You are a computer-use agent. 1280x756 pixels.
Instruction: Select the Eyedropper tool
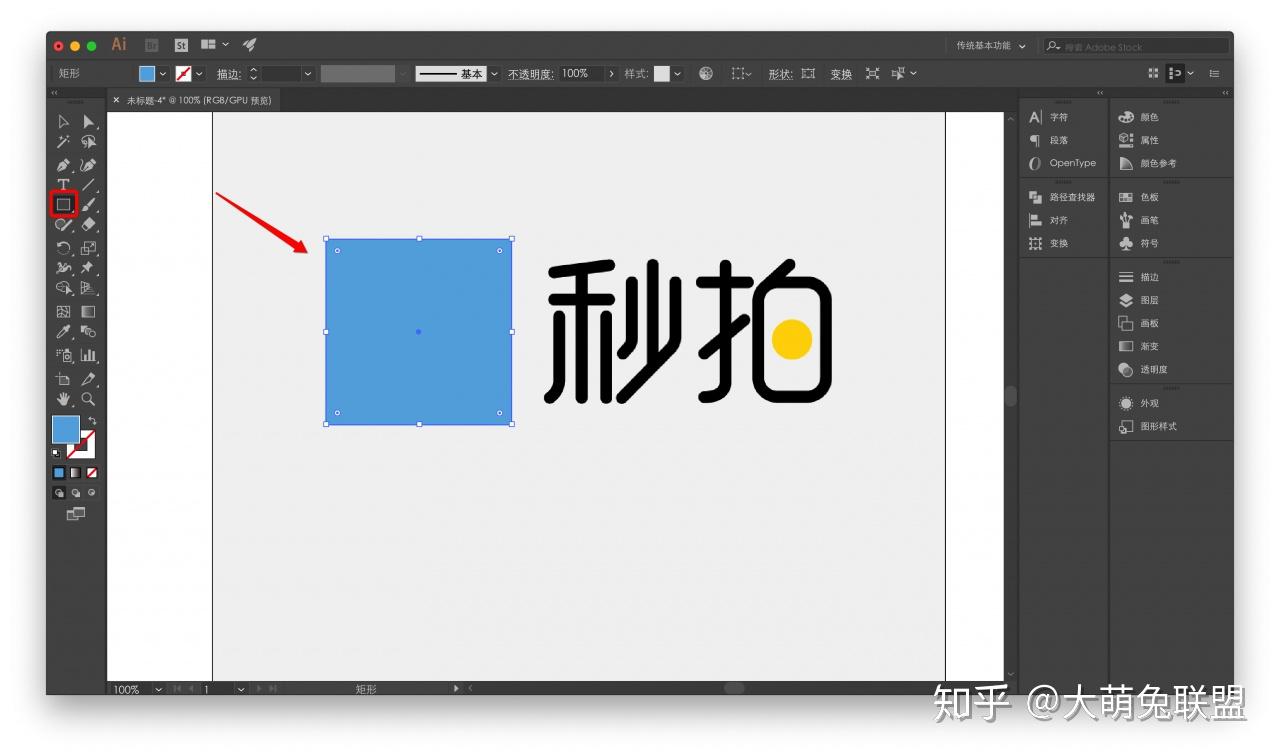coord(64,332)
